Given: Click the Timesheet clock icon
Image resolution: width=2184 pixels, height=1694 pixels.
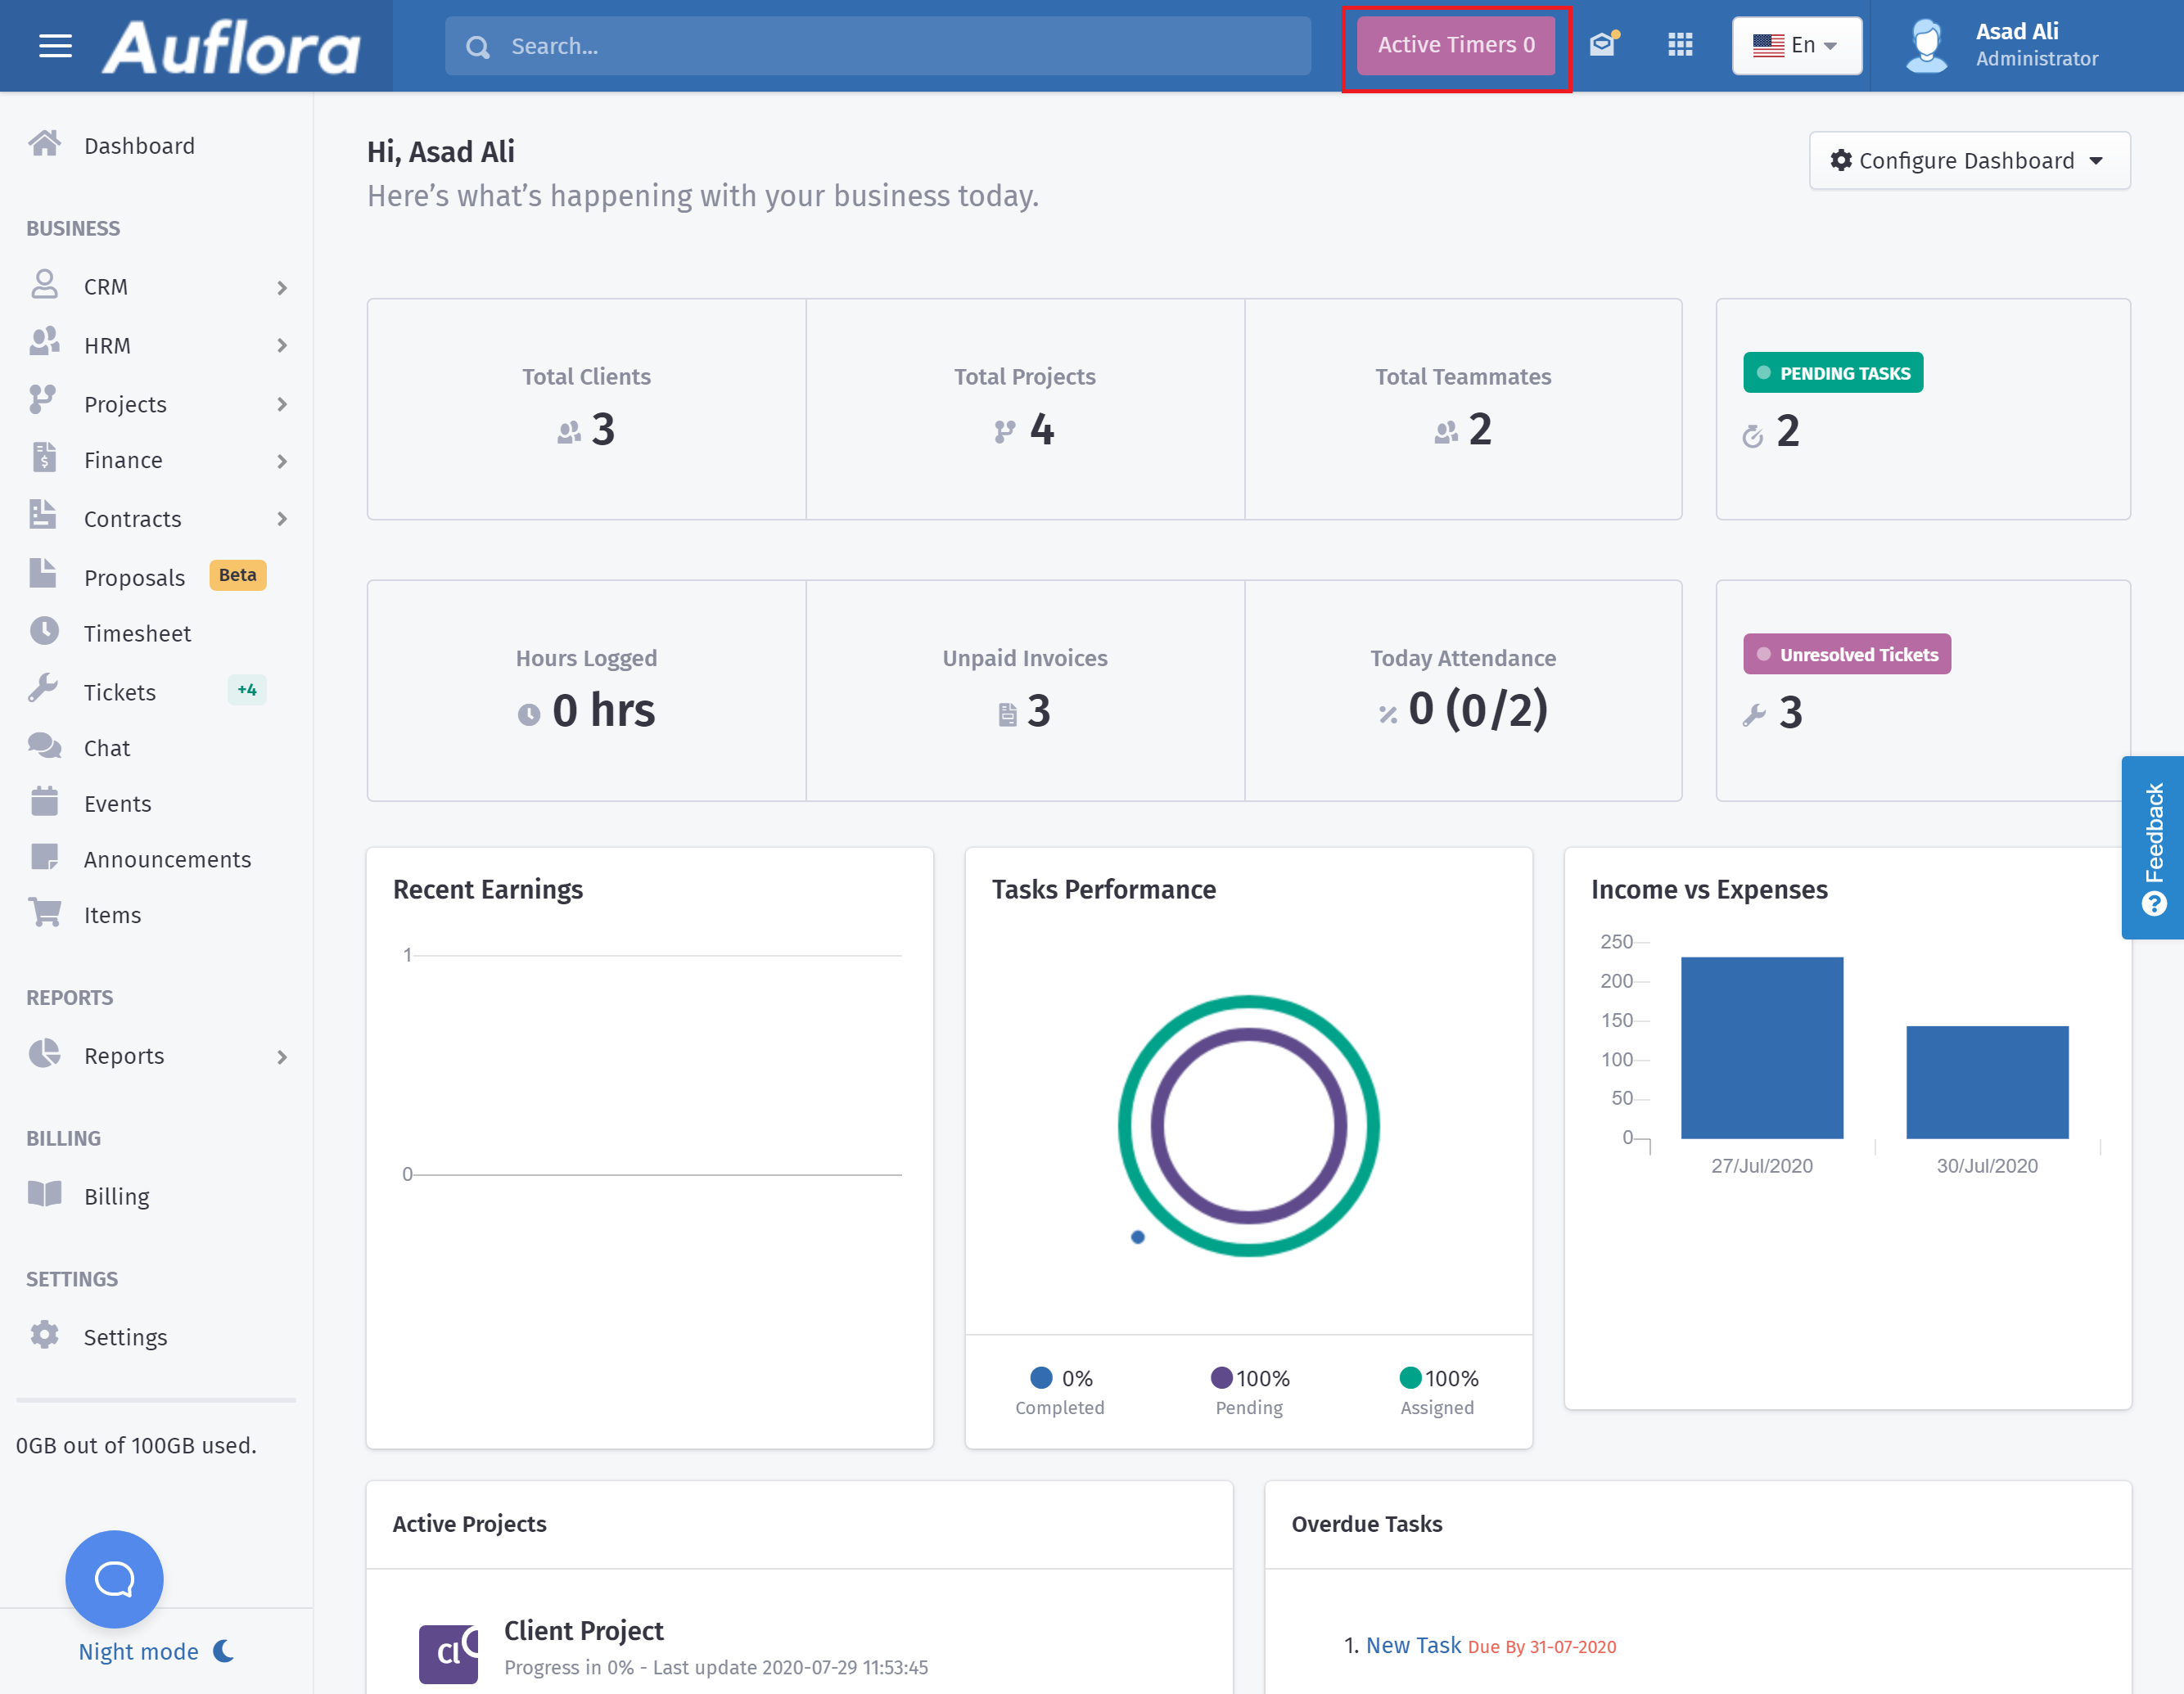Looking at the screenshot, I should [x=44, y=632].
